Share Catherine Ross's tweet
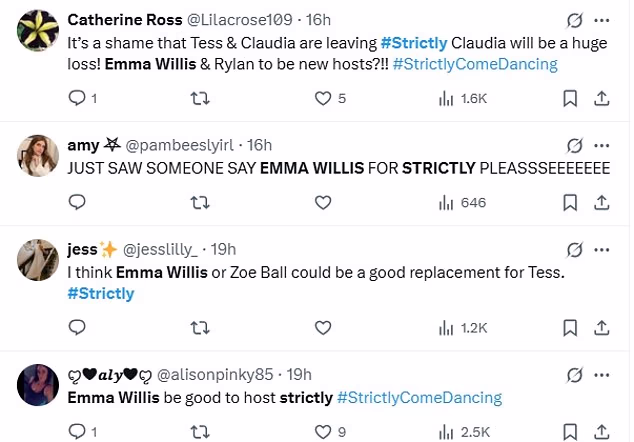 pyautogui.click(x=601, y=98)
